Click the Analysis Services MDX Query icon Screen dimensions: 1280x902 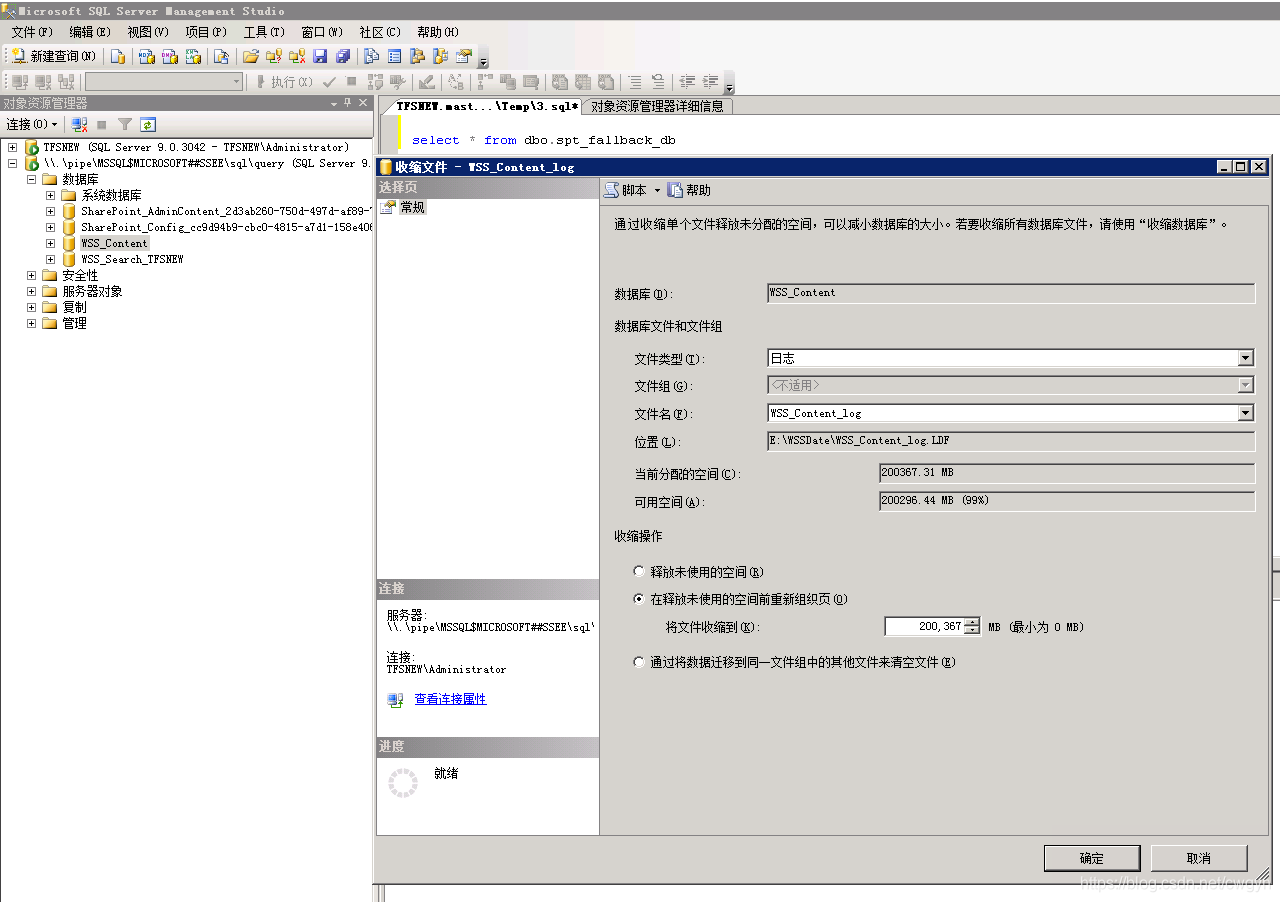[x=146, y=57]
